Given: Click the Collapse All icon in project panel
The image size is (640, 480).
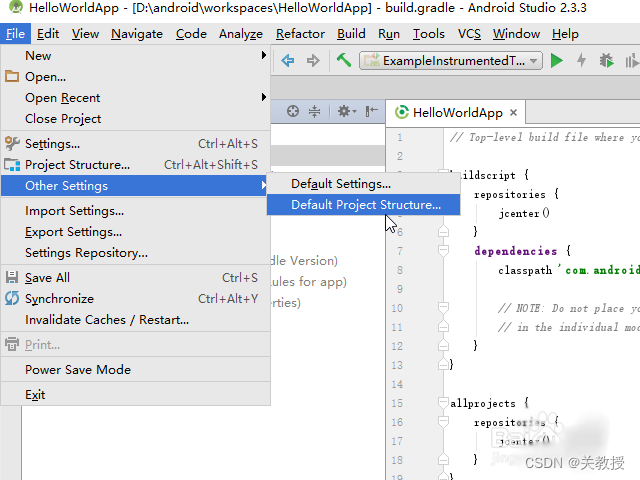Looking at the screenshot, I should coord(314,111).
